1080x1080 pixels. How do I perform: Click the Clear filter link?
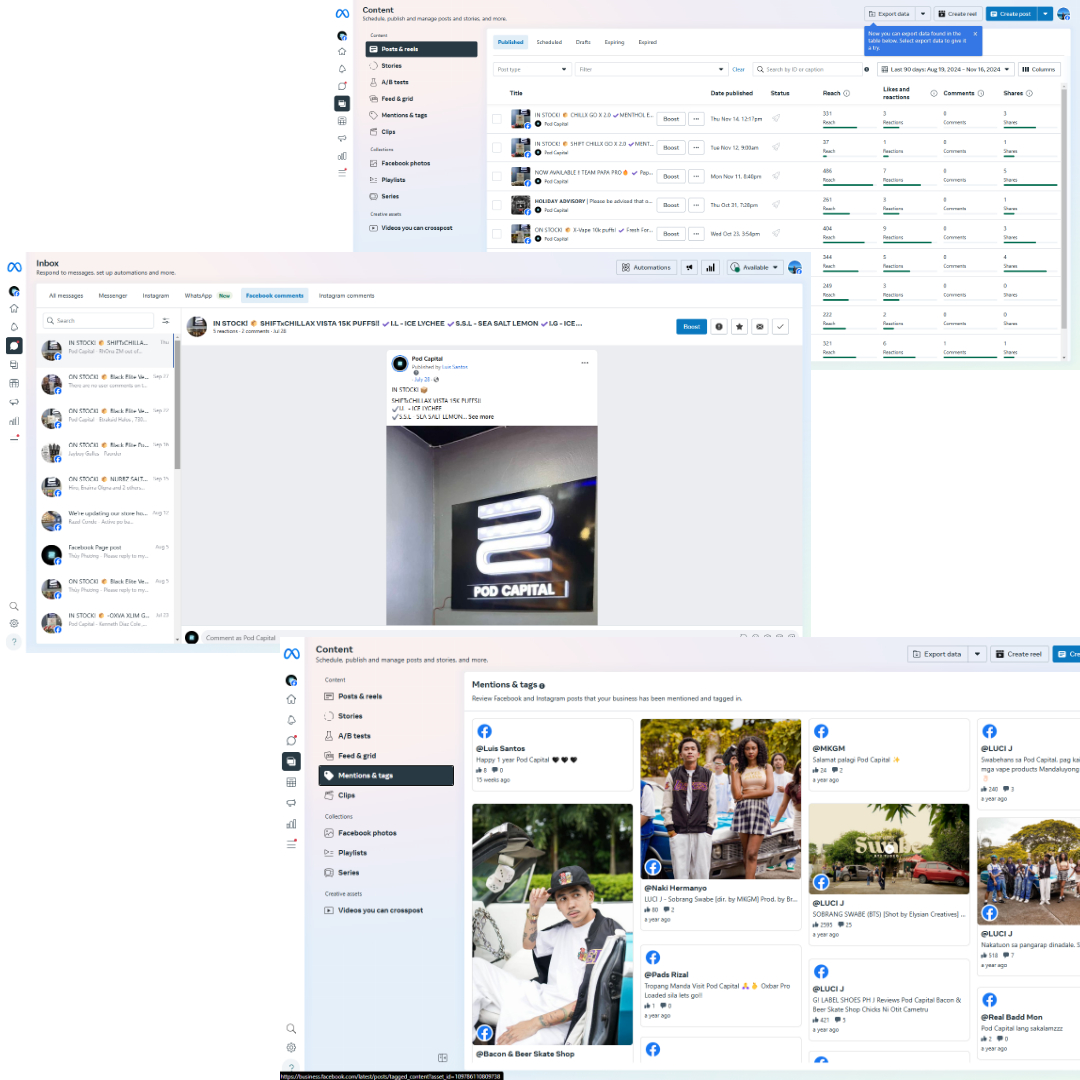738,70
